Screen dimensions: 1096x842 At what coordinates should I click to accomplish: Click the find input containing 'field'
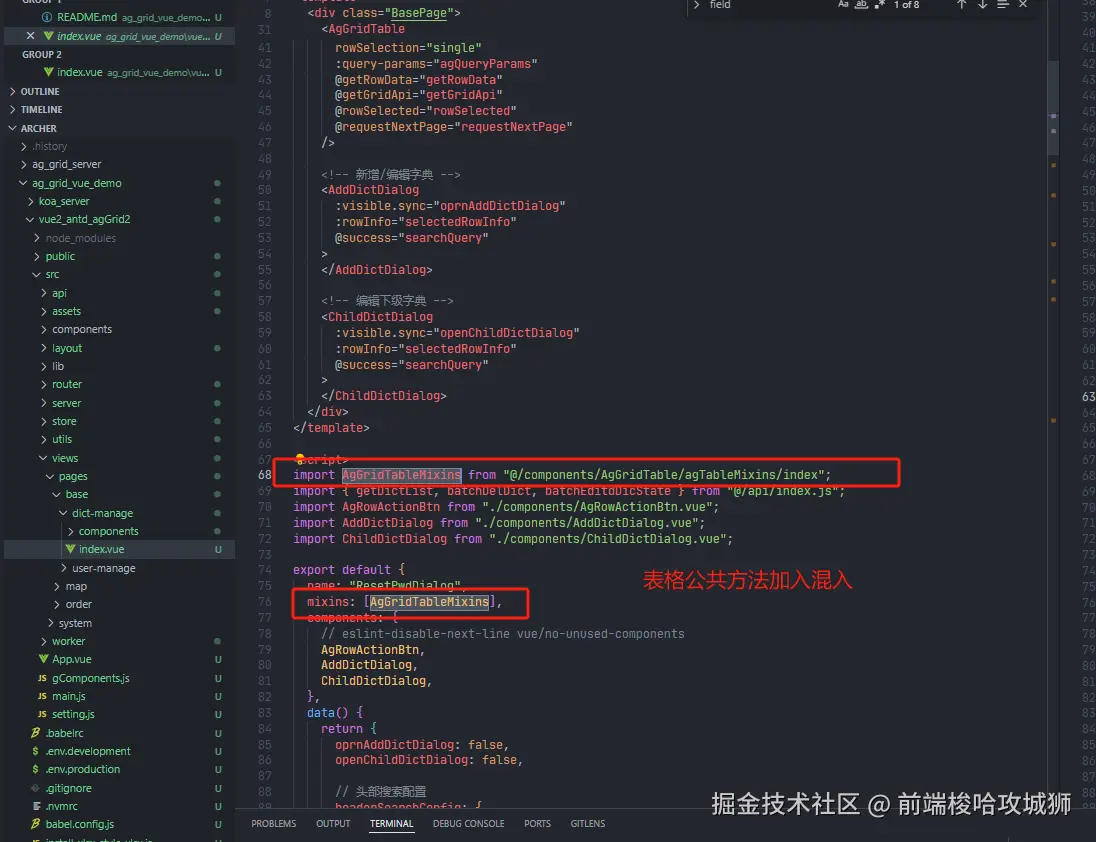769,4
